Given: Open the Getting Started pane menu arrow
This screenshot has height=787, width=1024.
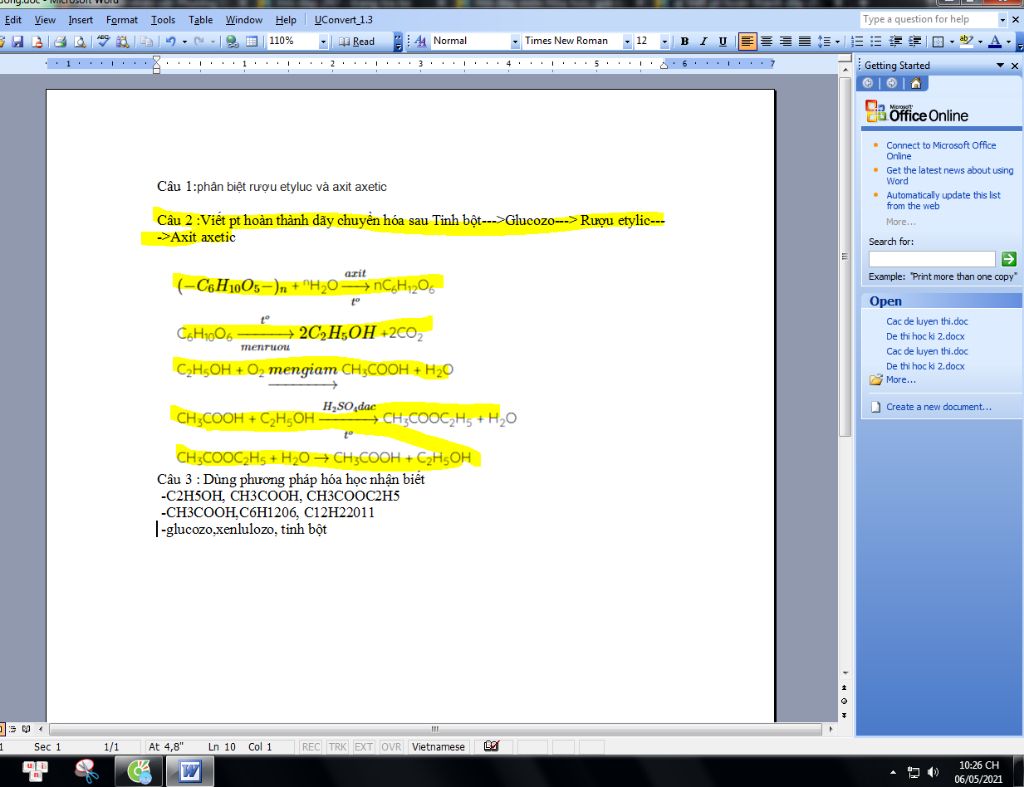Looking at the screenshot, I should point(1000,65).
